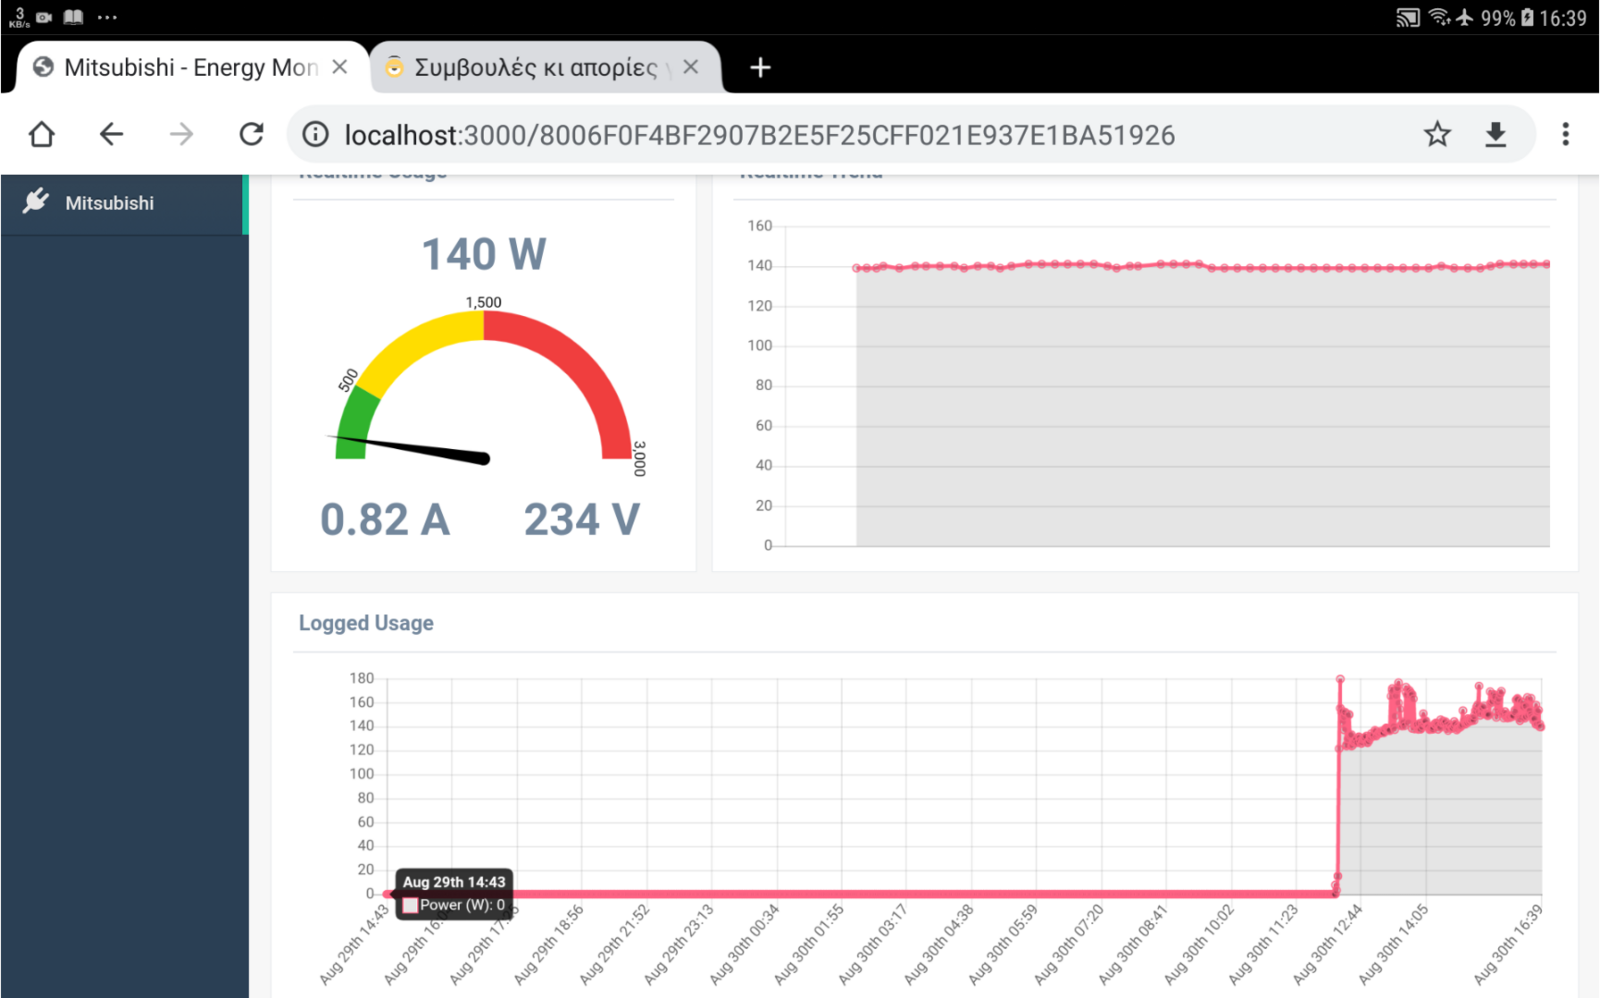Close the Mitsubishi Energy Monitor tab

(340, 67)
